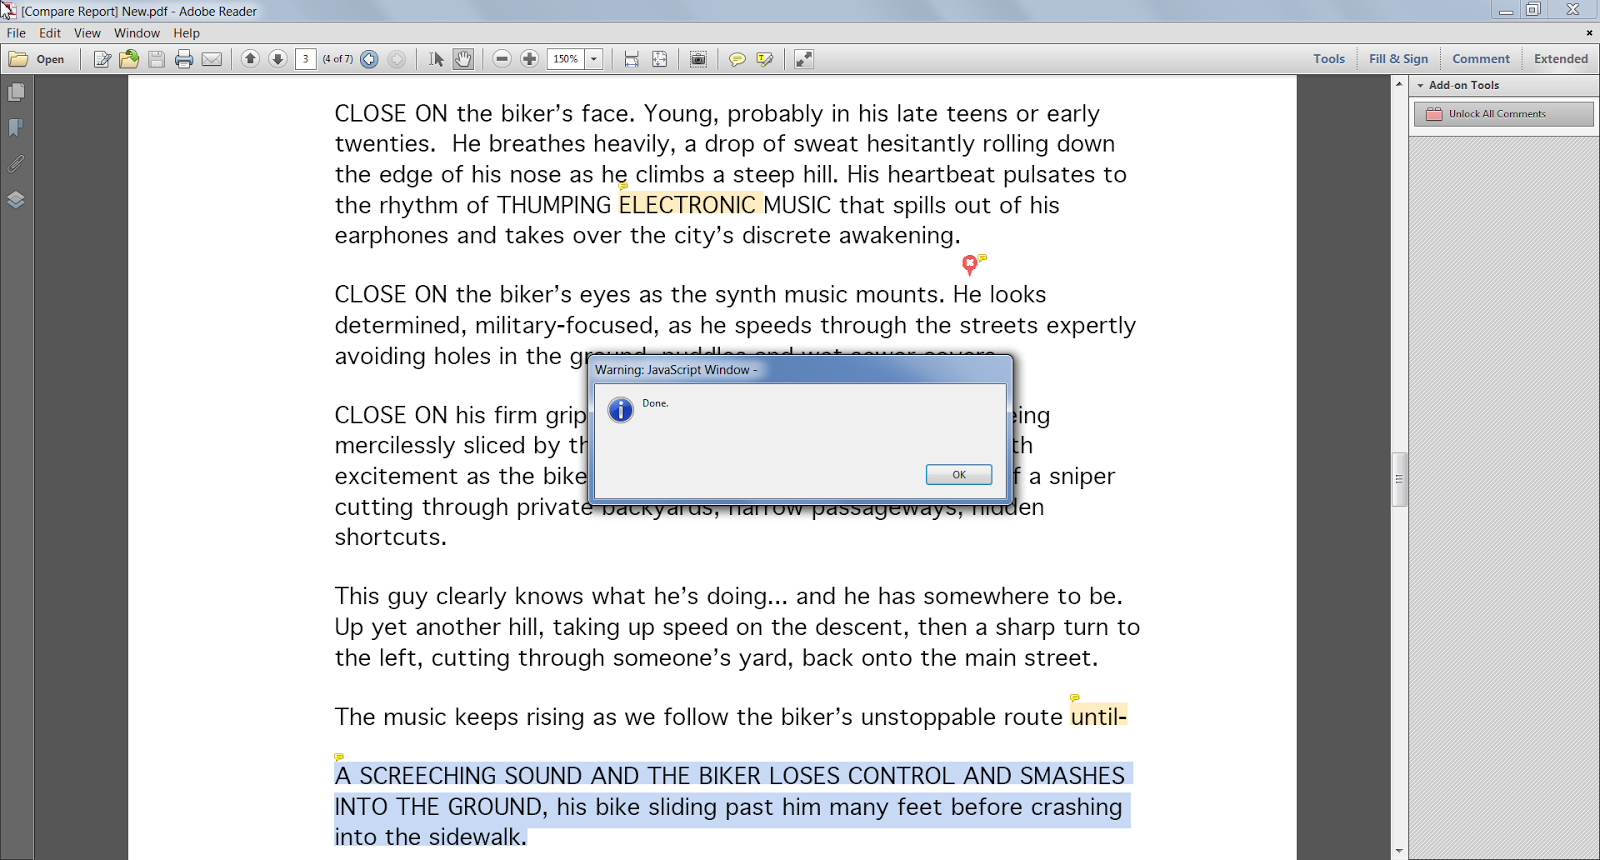Screen dimensions: 1600x860
Task: Click the create PDF online folder icon
Action: pyautogui.click(x=129, y=59)
